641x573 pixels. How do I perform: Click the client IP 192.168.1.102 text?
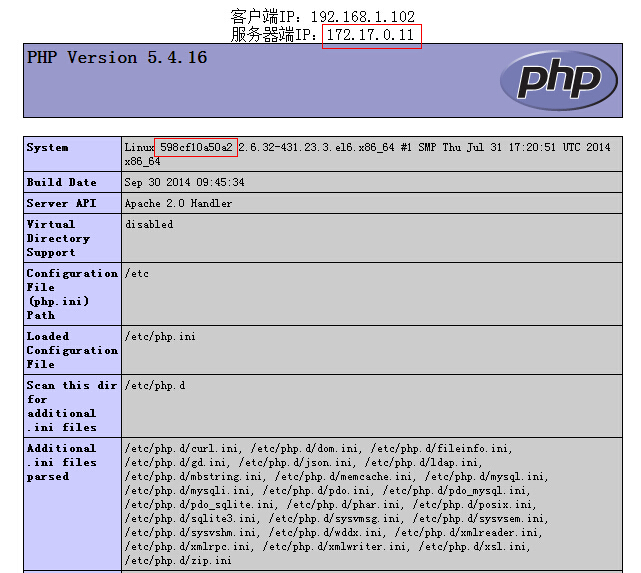pyautogui.click(x=363, y=17)
